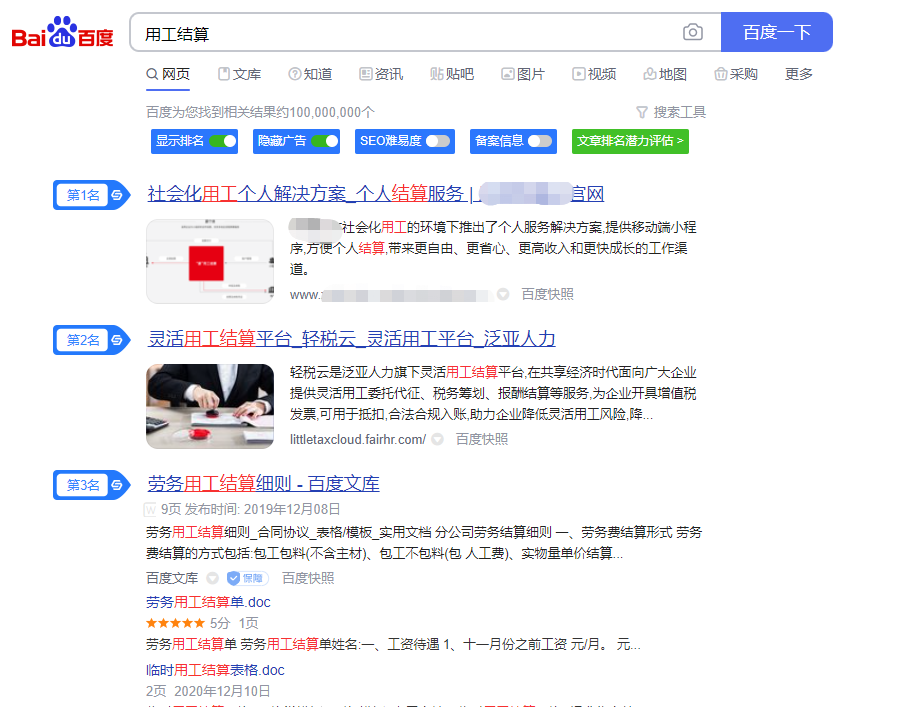
Task: Expand arrow next to littletaxcloud.fairhr.com URL
Action: point(437,439)
